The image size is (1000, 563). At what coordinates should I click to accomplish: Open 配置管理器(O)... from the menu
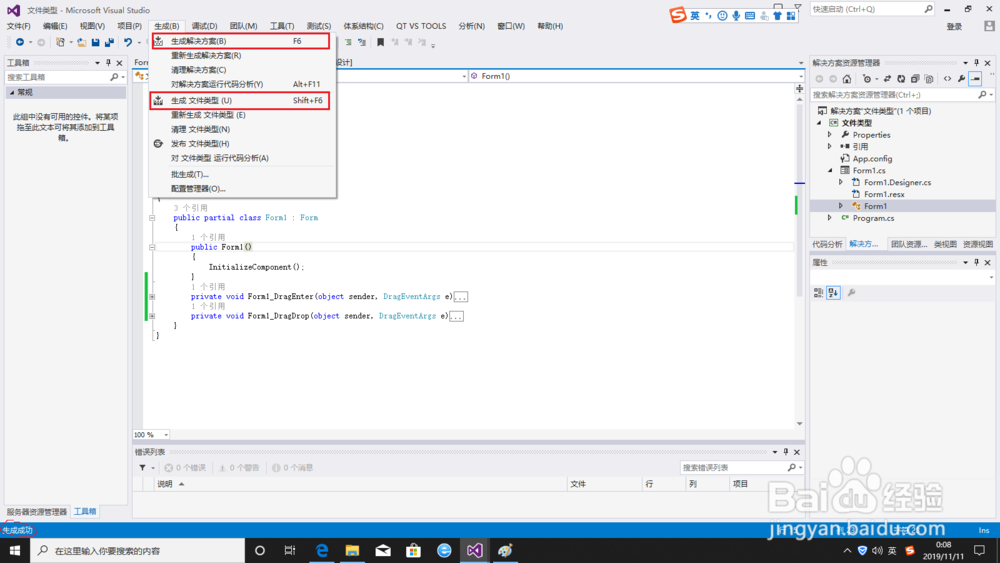pos(242,189)
